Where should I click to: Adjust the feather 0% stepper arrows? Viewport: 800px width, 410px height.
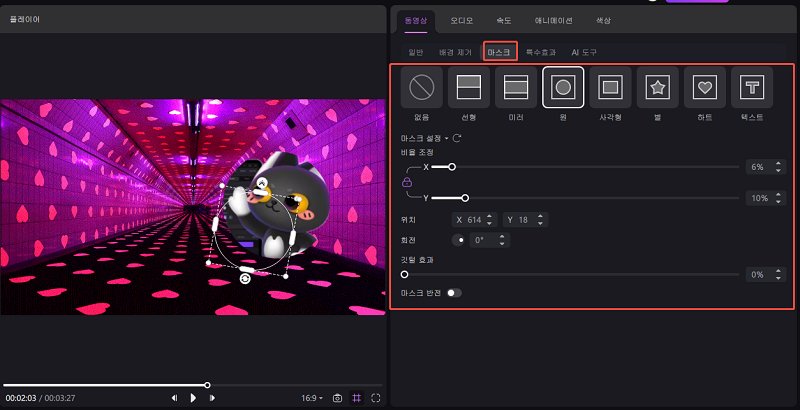tap(778, 274)
